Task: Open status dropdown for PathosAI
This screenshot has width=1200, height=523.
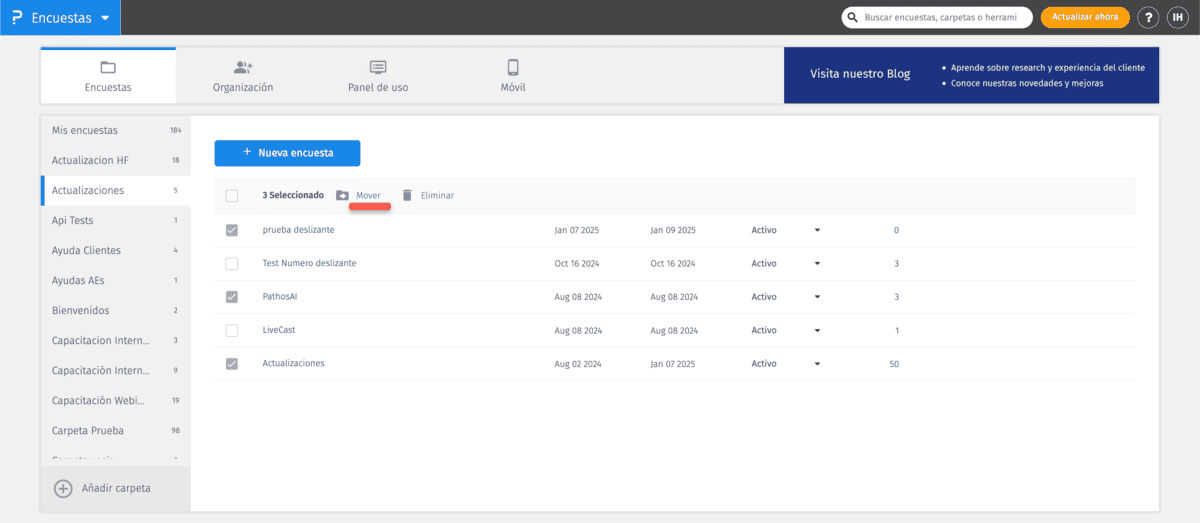Action: pyautogui.click(x=817, y=297)
